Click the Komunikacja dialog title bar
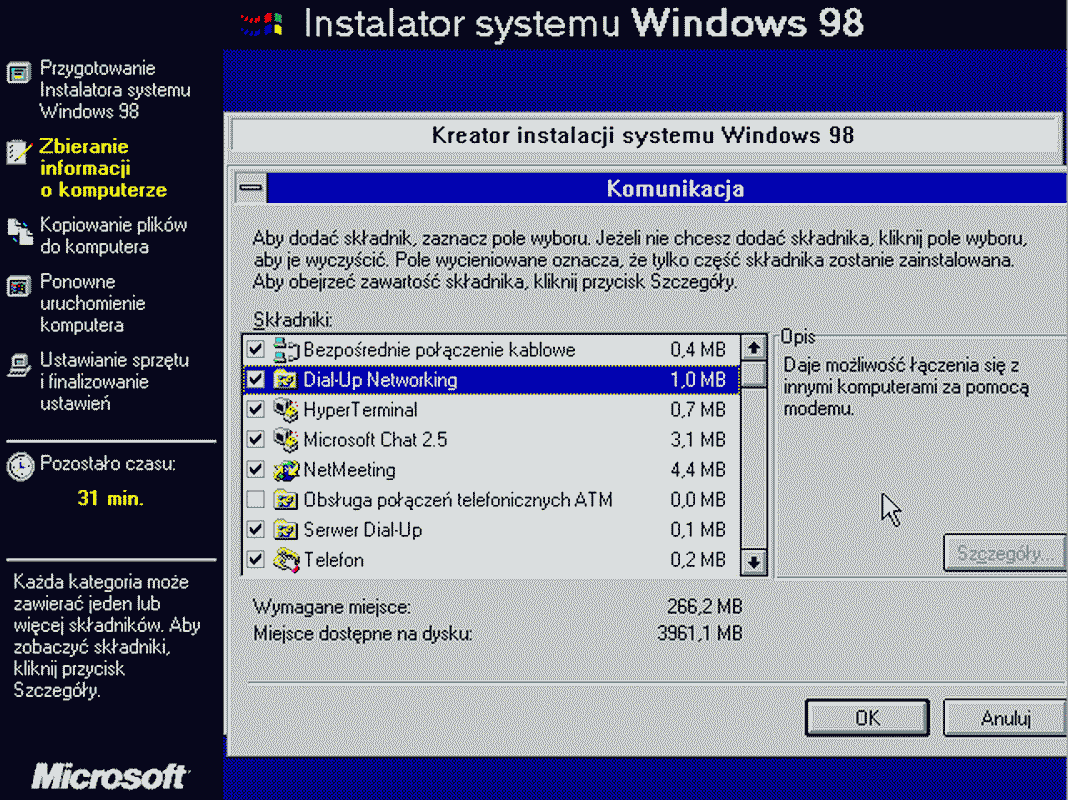 point(668,188)
